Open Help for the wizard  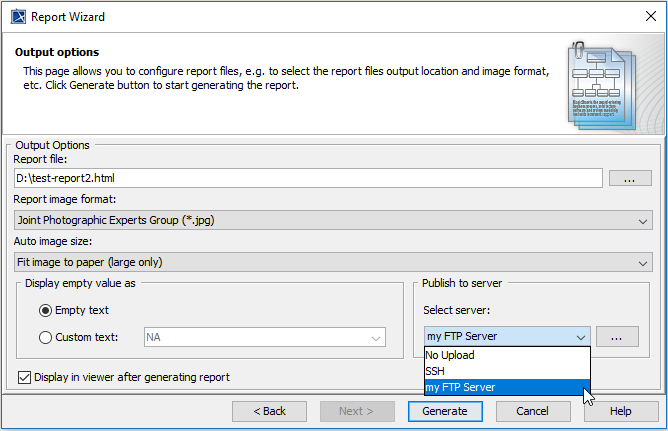620,411
